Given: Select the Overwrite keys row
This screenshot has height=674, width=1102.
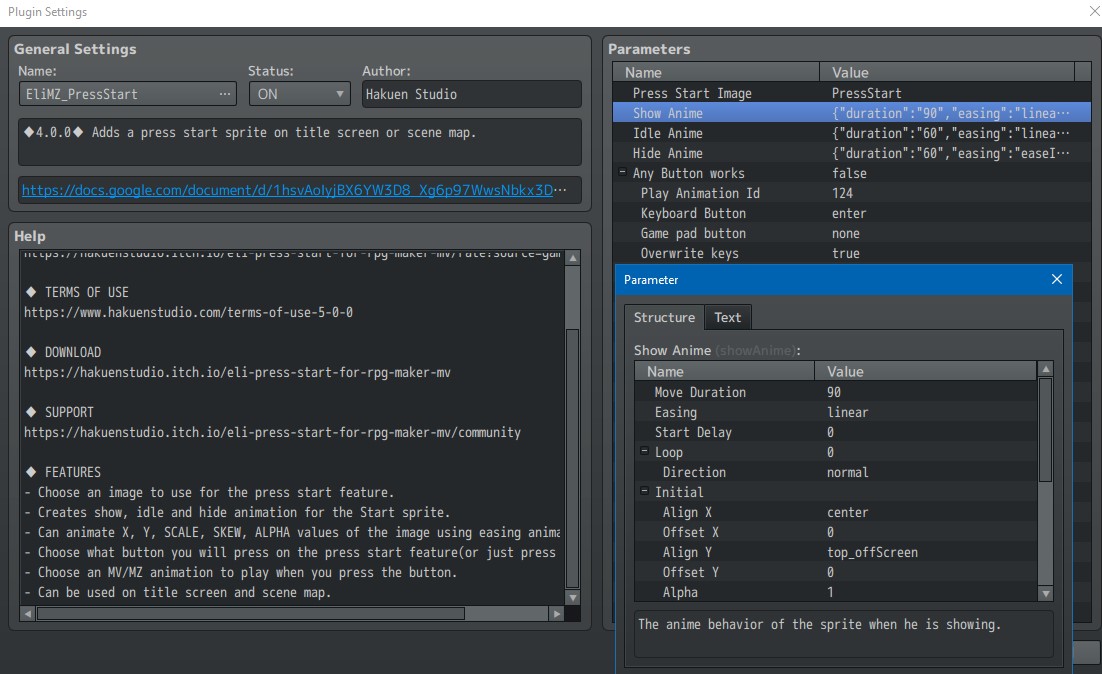Looking at the screenshot, I should tap(852, 253).
